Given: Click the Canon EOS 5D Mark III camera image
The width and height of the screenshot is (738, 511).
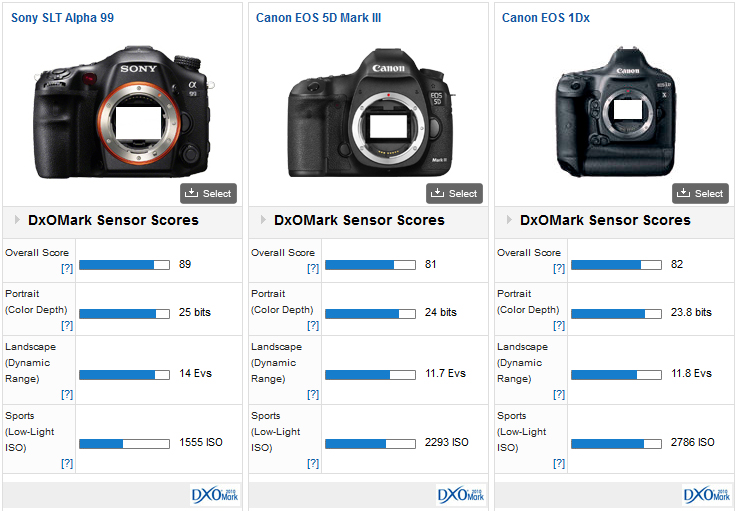Looking at the screenshot, I should click(x=370, y=112).
